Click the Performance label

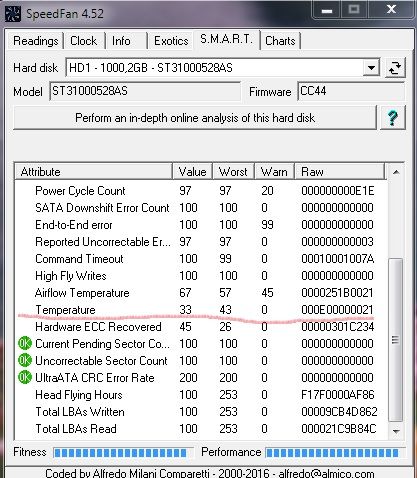231,452
